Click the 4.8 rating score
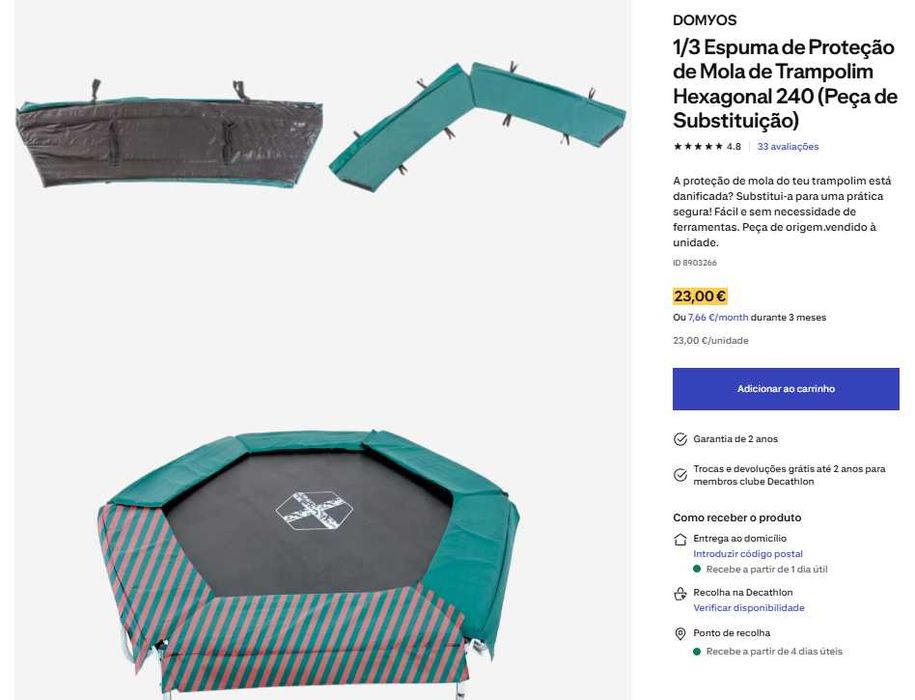This screenshot has width=915, height=700. click(734, 146)
